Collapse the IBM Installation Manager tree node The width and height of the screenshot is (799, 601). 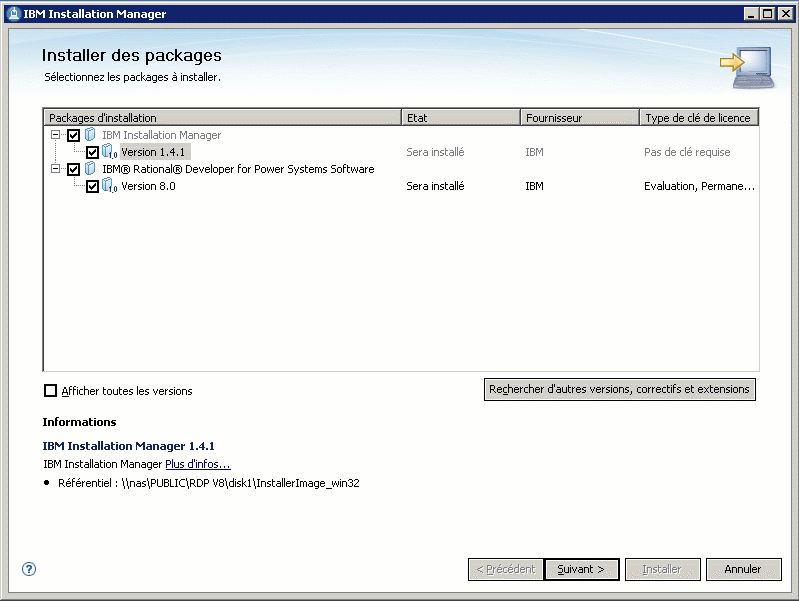click(x=55, y=135)
